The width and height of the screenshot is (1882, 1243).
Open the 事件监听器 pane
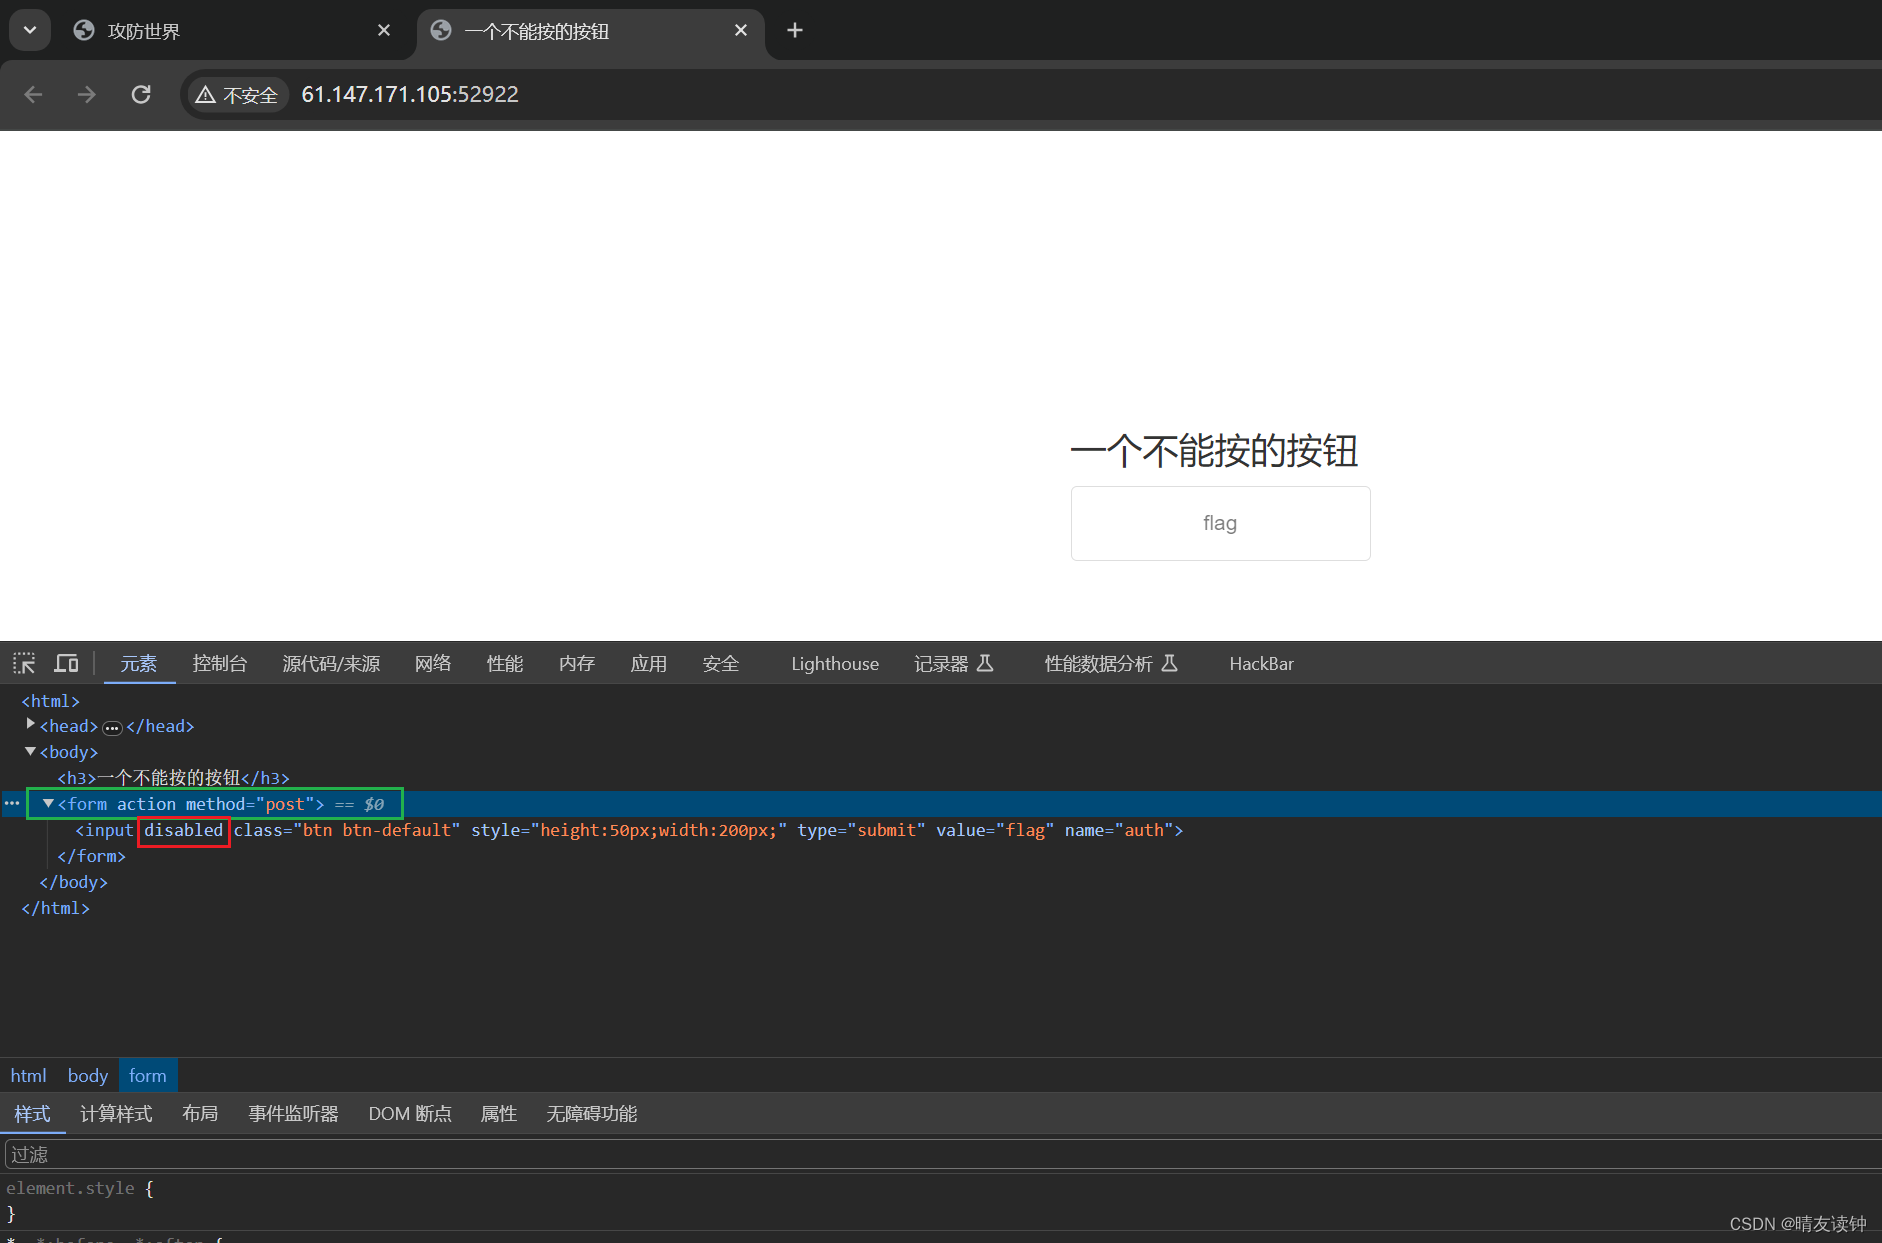293,1113
